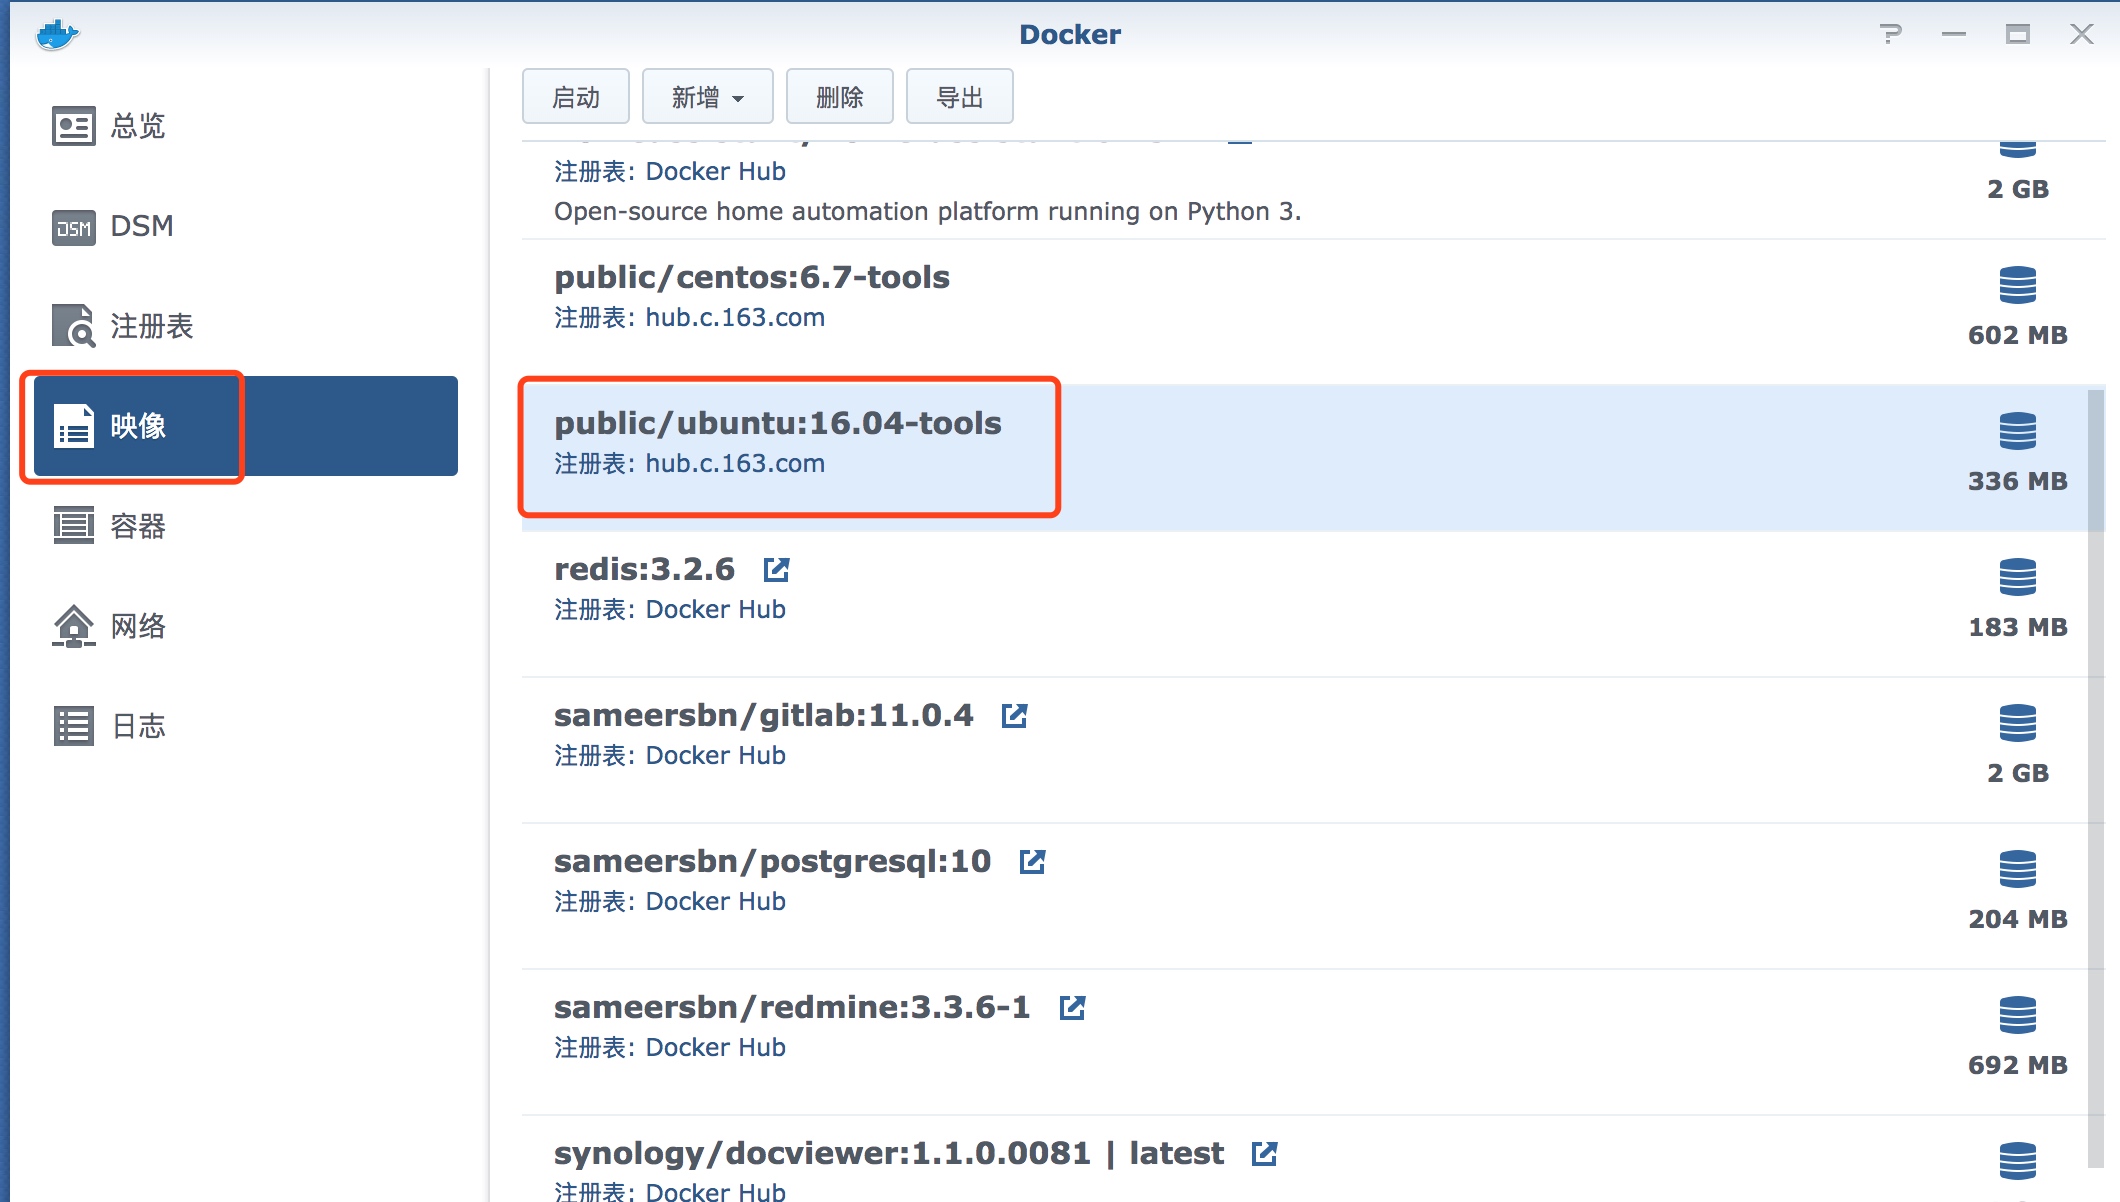Open the help question mark button
Screen dimensions: 2120x1202
[x=1890, y=34]
